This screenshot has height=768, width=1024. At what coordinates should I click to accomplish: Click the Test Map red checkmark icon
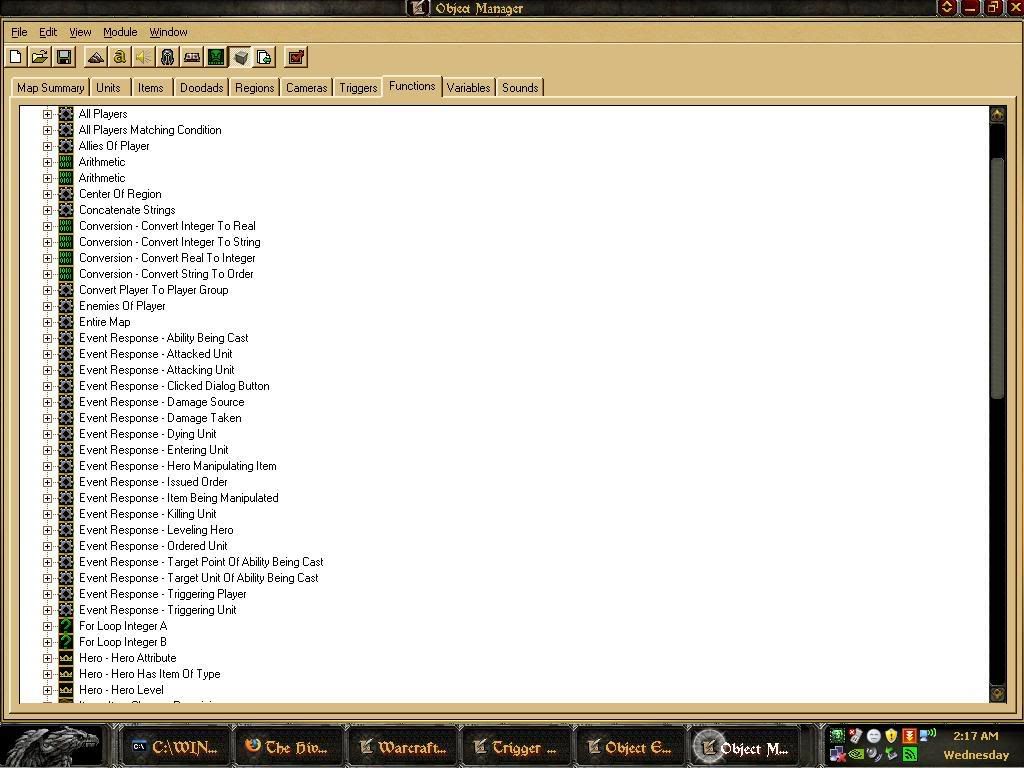click(x=296, y=57)
